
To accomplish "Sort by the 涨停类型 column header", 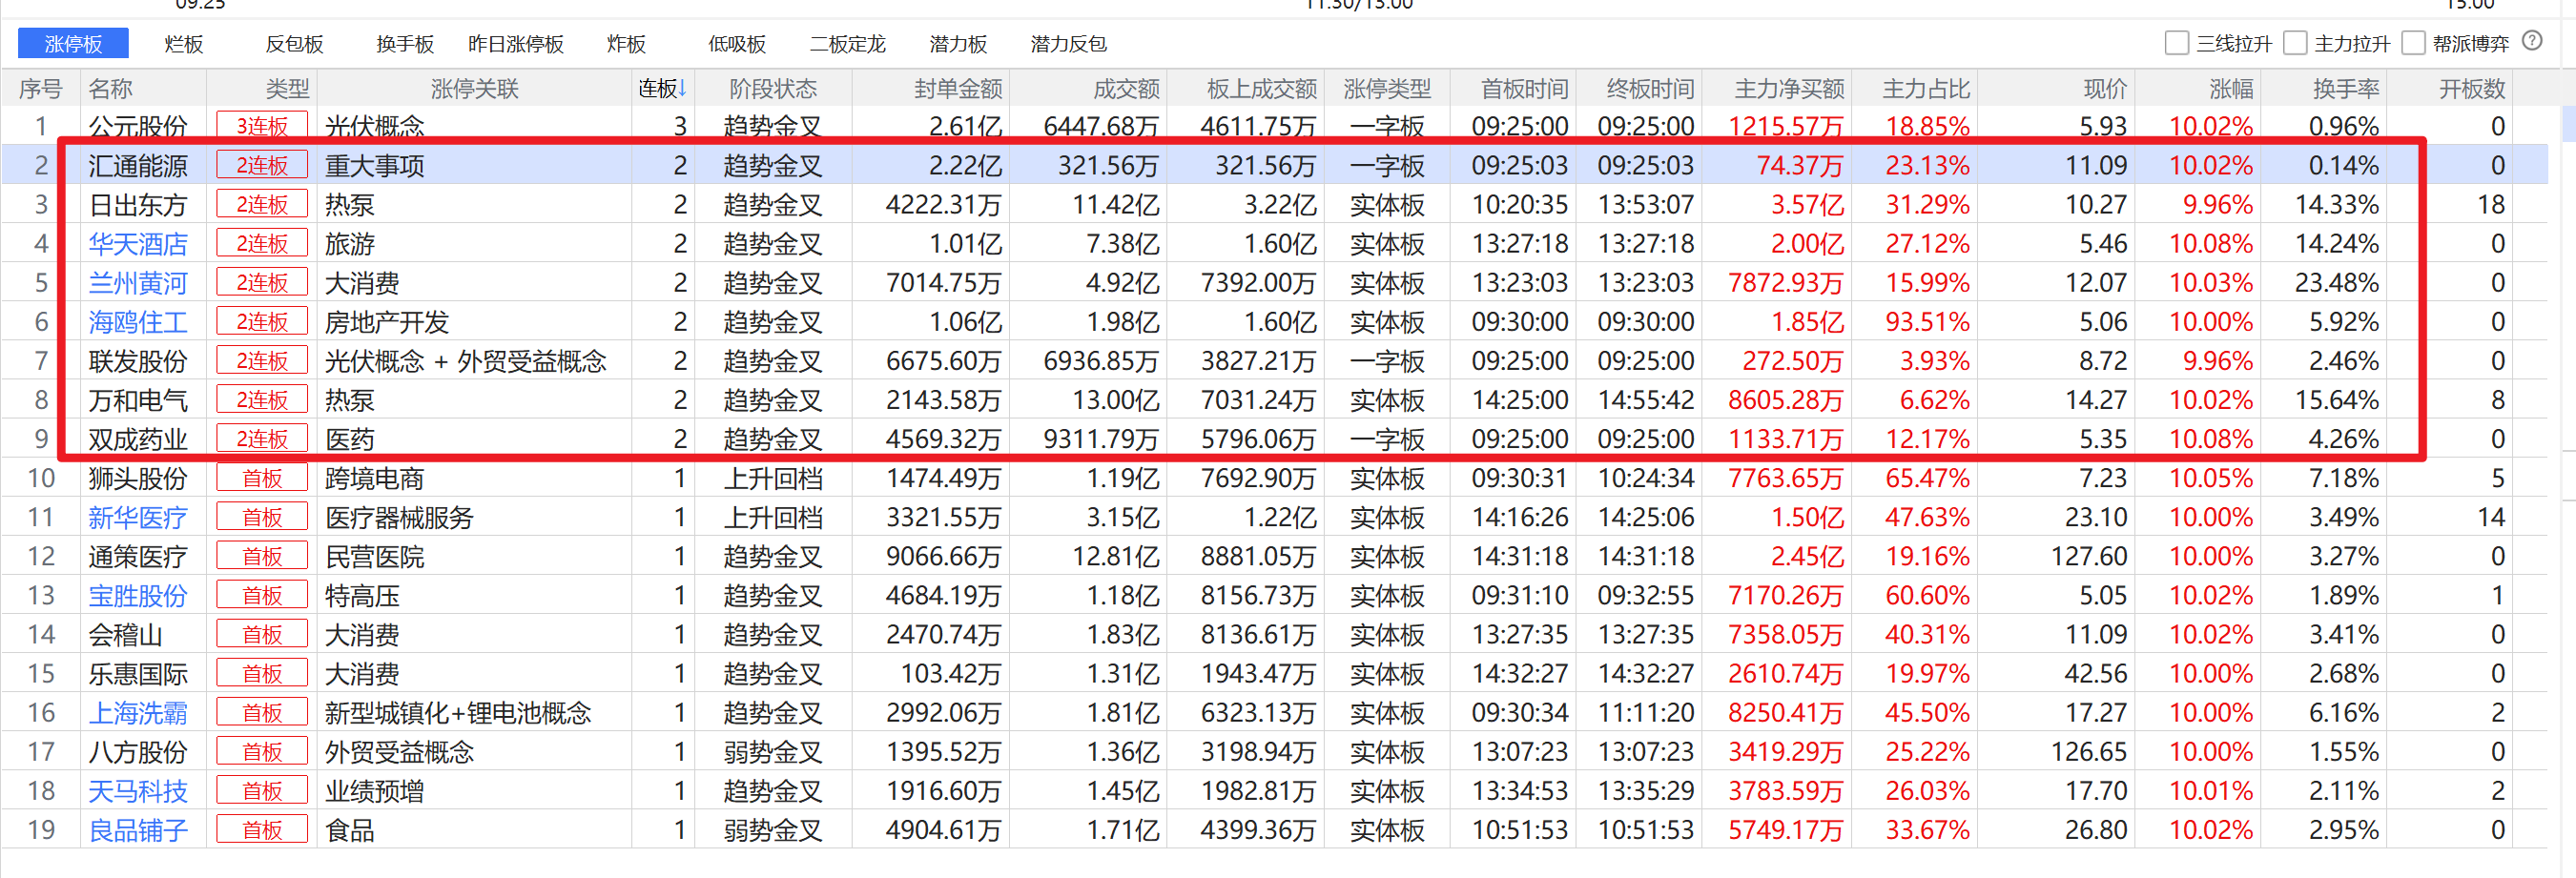I will tap(1387, 89).
